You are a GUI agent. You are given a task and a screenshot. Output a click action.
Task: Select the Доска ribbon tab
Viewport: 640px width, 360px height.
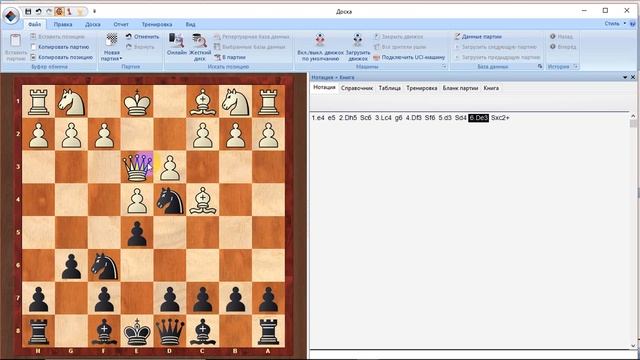coord(93,24)
